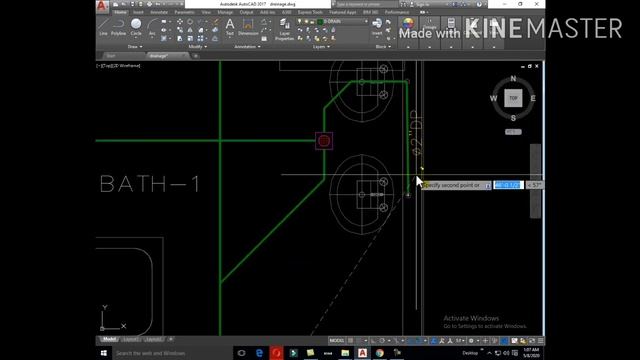Switch to the Annotate ribbon tab
640x360 pixels.
[x=159, y=13]
